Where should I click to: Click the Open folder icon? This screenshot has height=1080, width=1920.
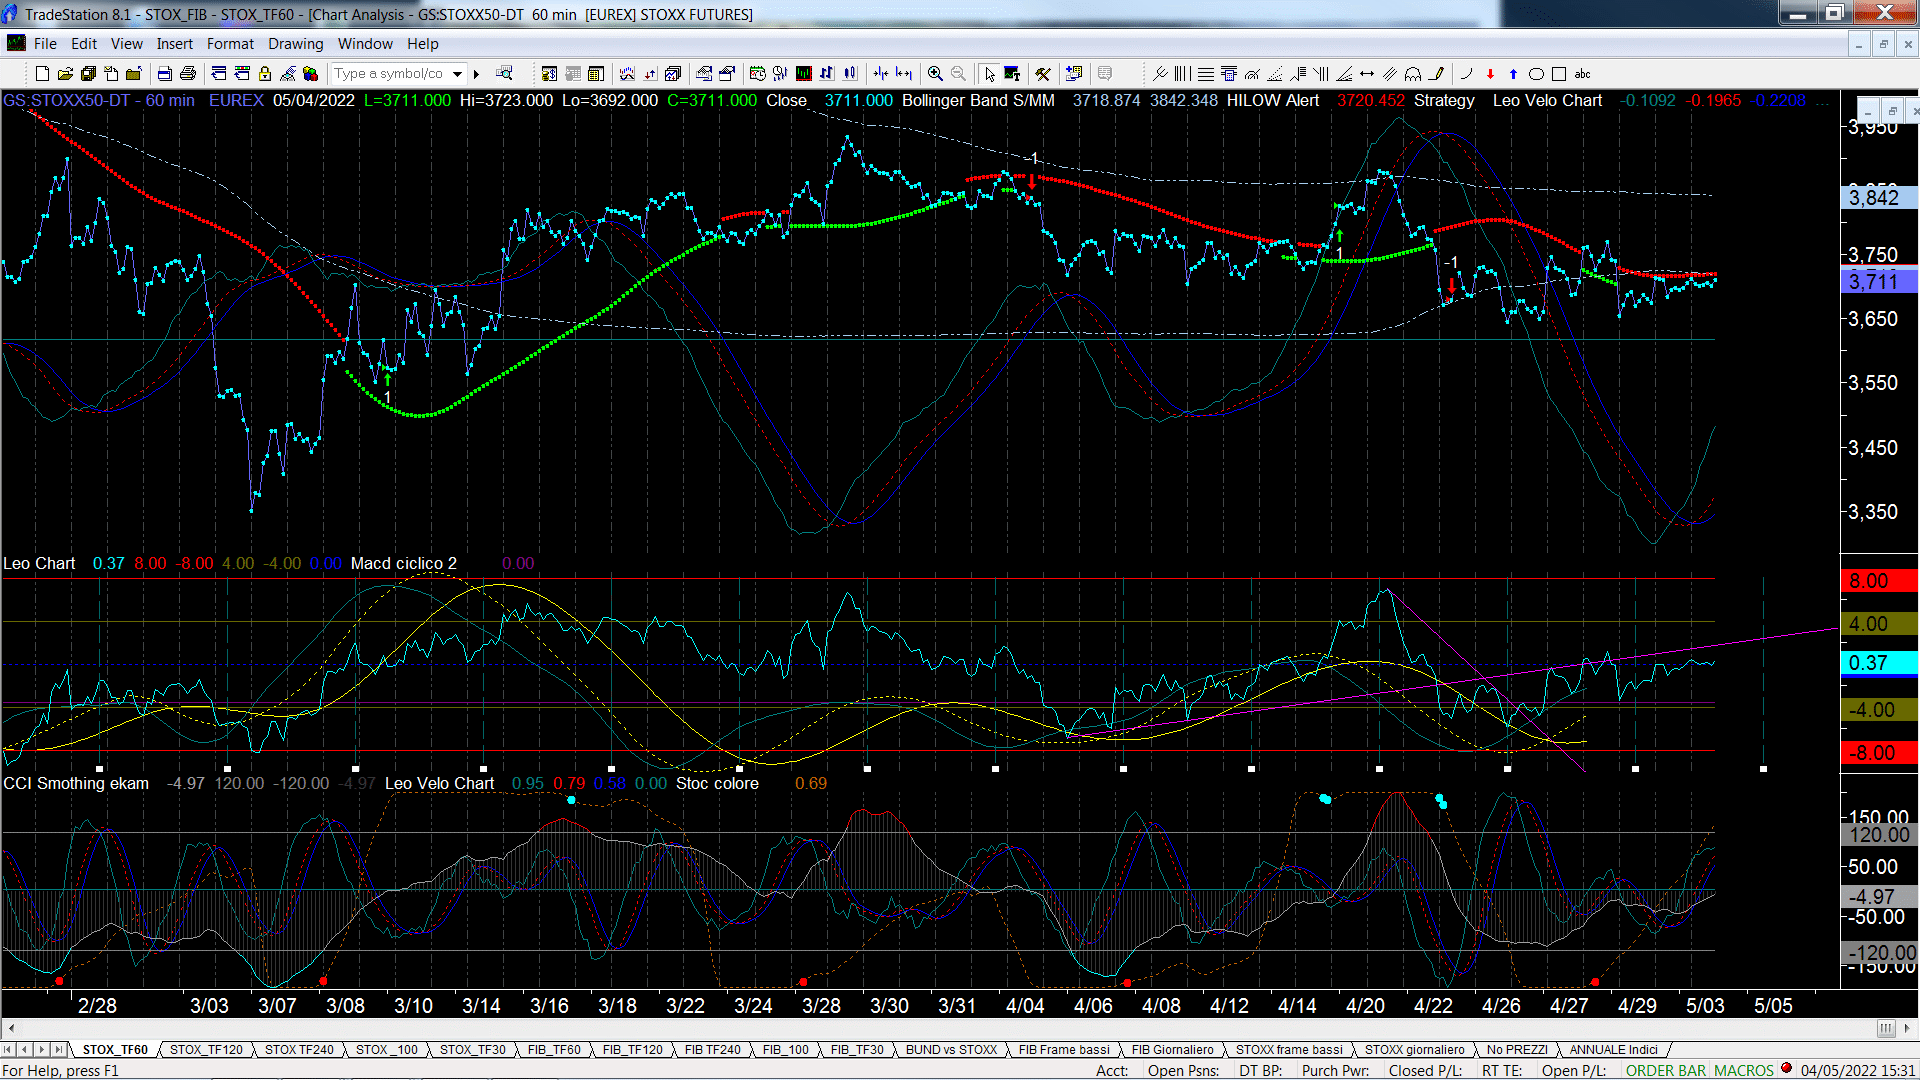(x=65, y=73)
